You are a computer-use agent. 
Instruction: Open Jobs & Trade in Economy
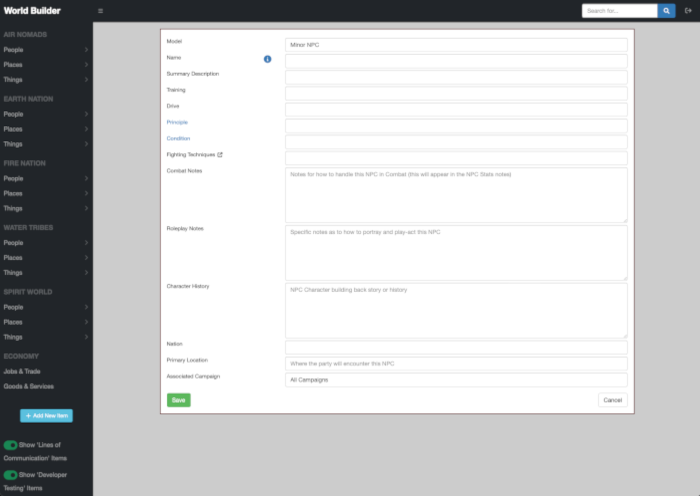(x=22, y=371)
